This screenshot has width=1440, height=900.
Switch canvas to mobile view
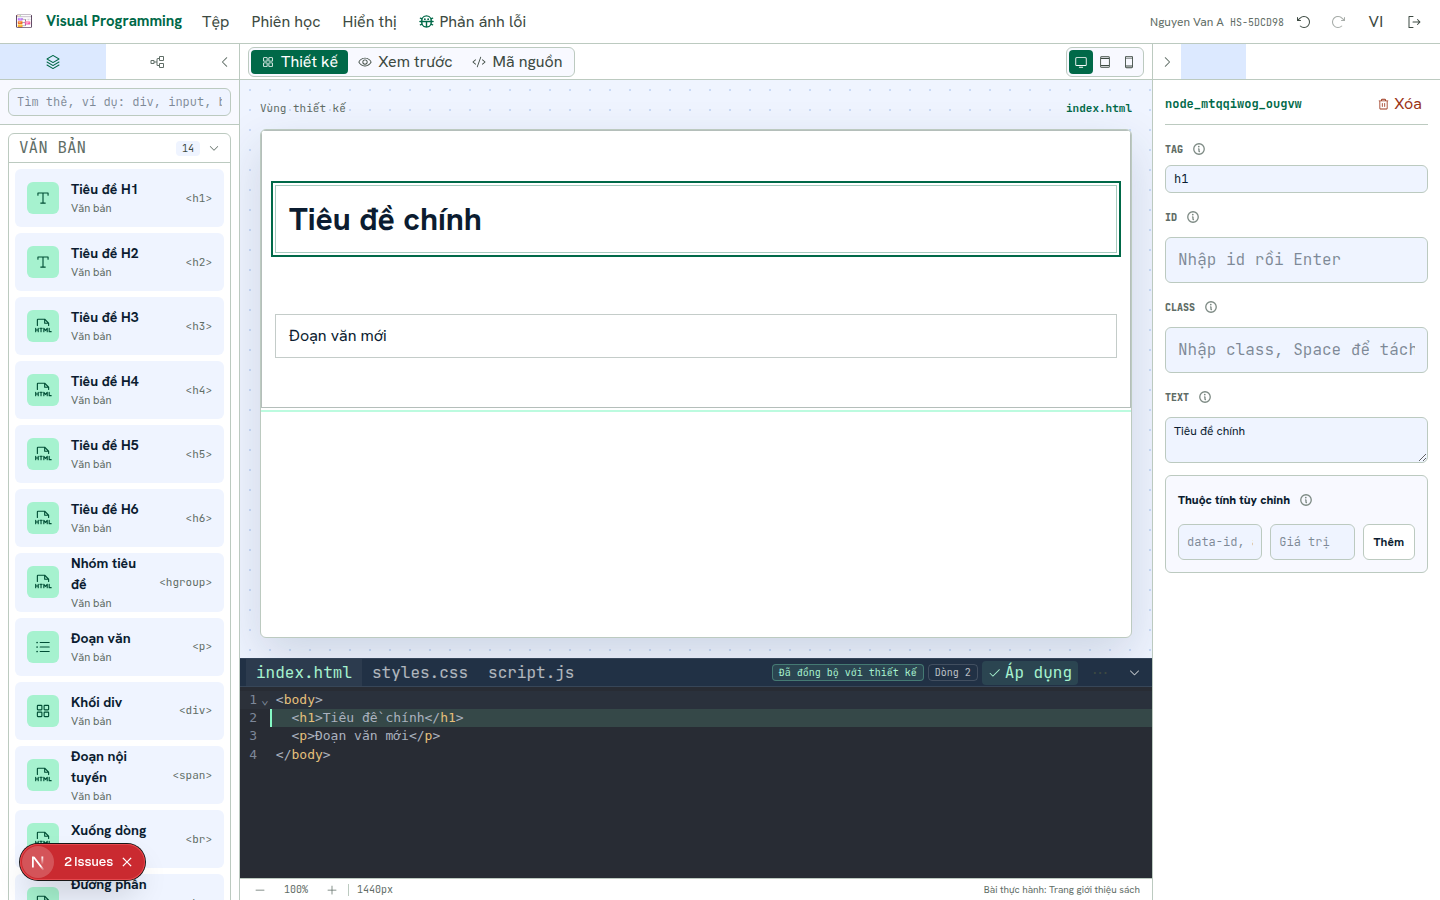click(1129, 62)
